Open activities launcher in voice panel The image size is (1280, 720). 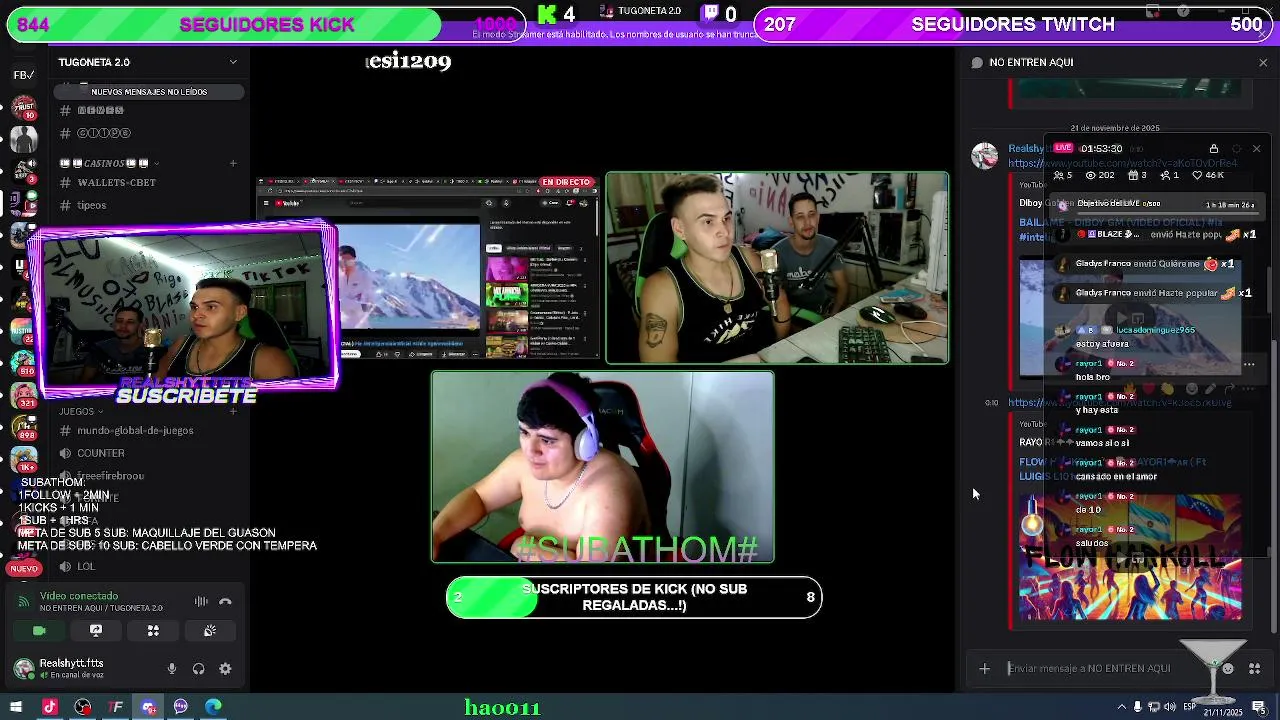coord(153,631)
